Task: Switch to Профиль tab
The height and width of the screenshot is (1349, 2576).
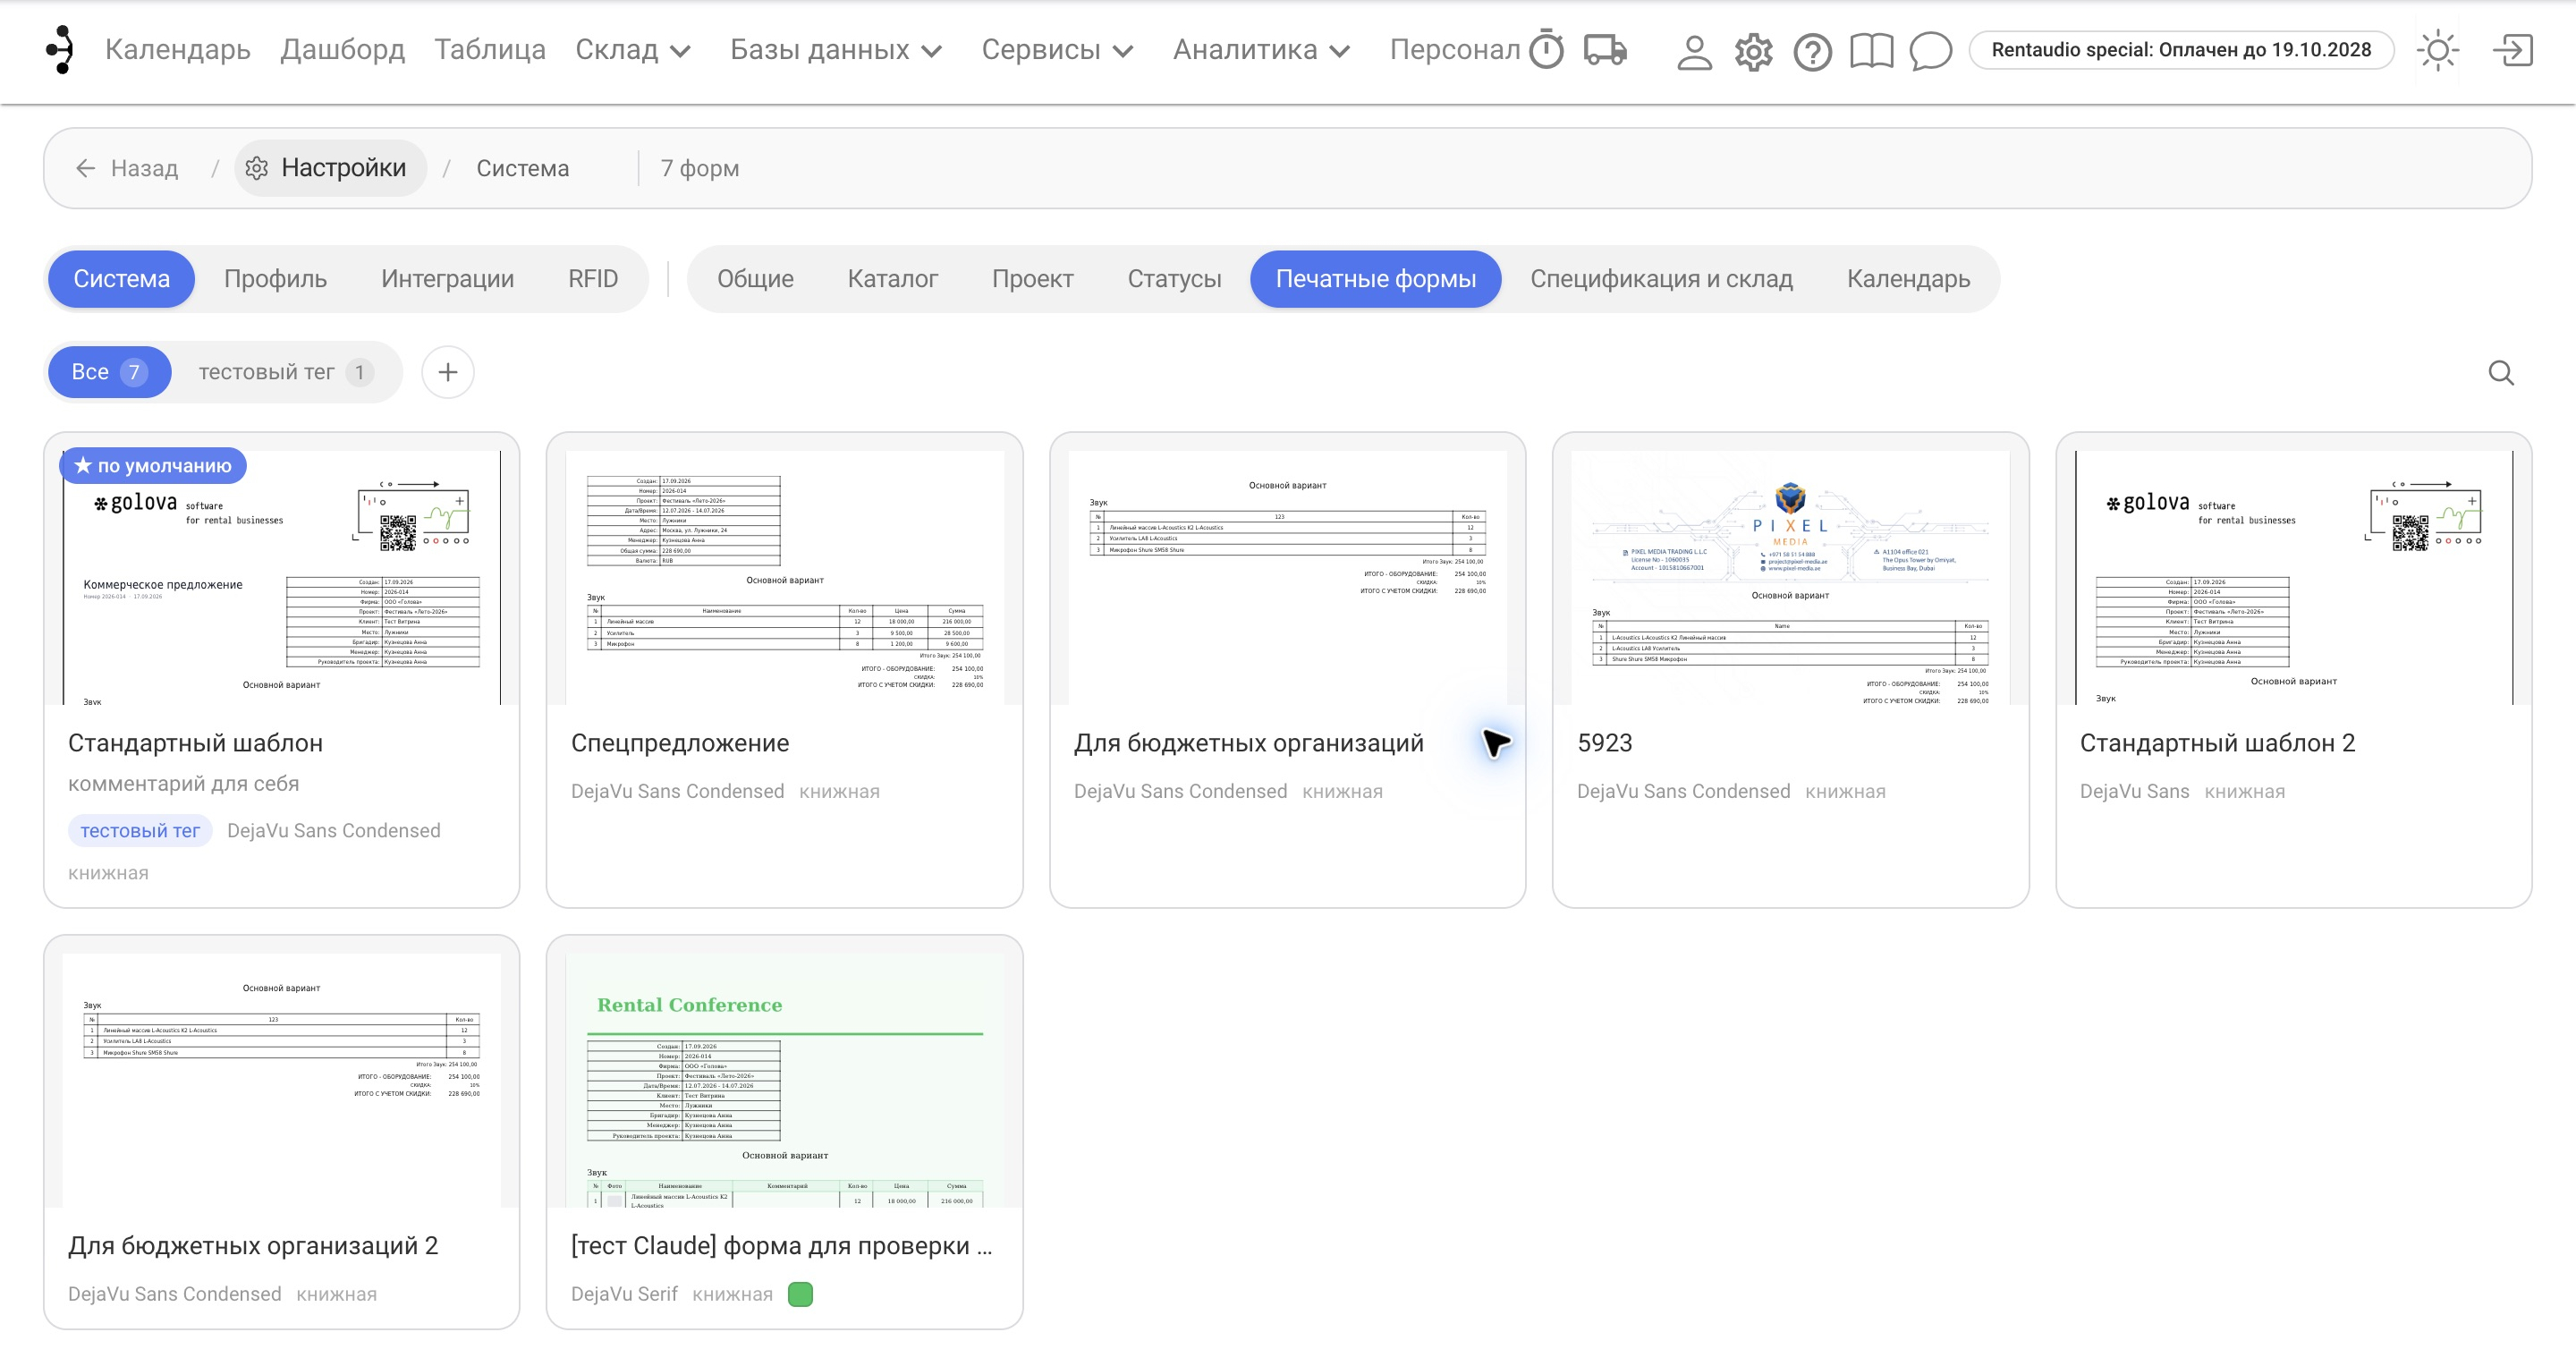Action: point(275,279)
